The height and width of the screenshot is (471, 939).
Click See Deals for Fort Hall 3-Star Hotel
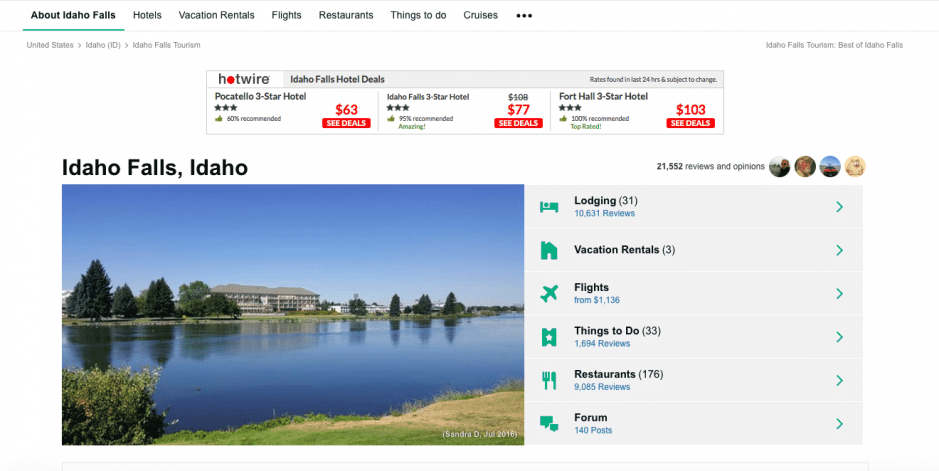(690, 123)
